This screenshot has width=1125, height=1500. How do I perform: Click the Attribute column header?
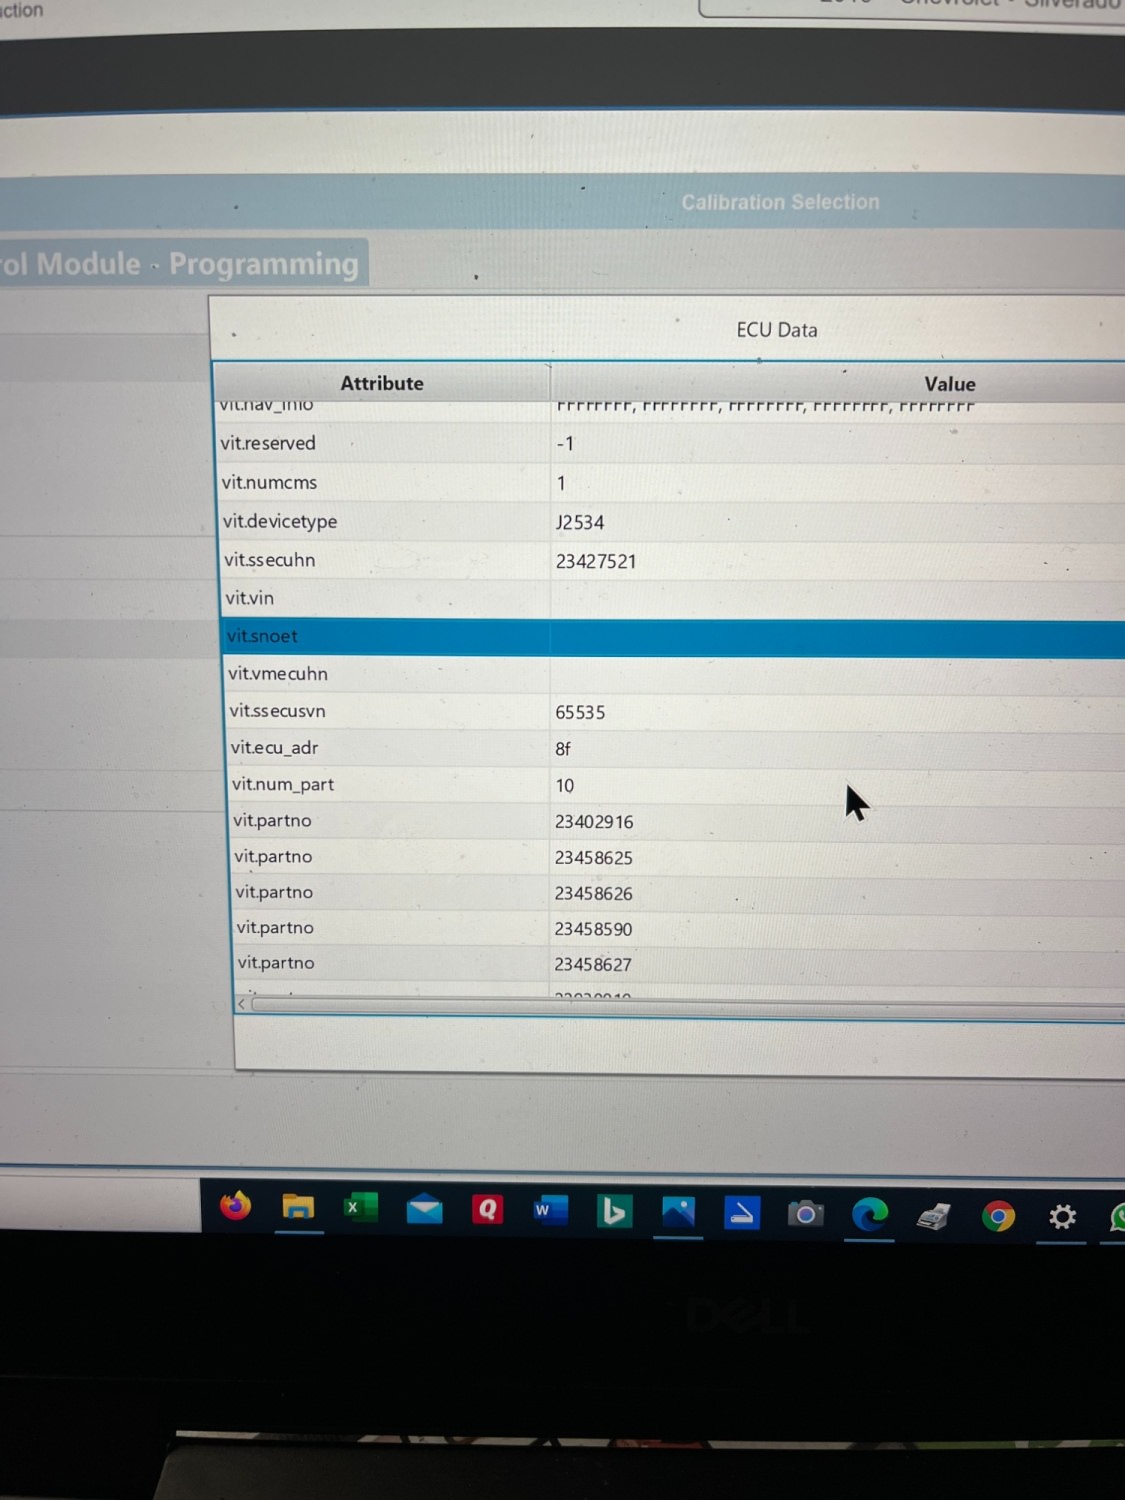click(382, 383)
